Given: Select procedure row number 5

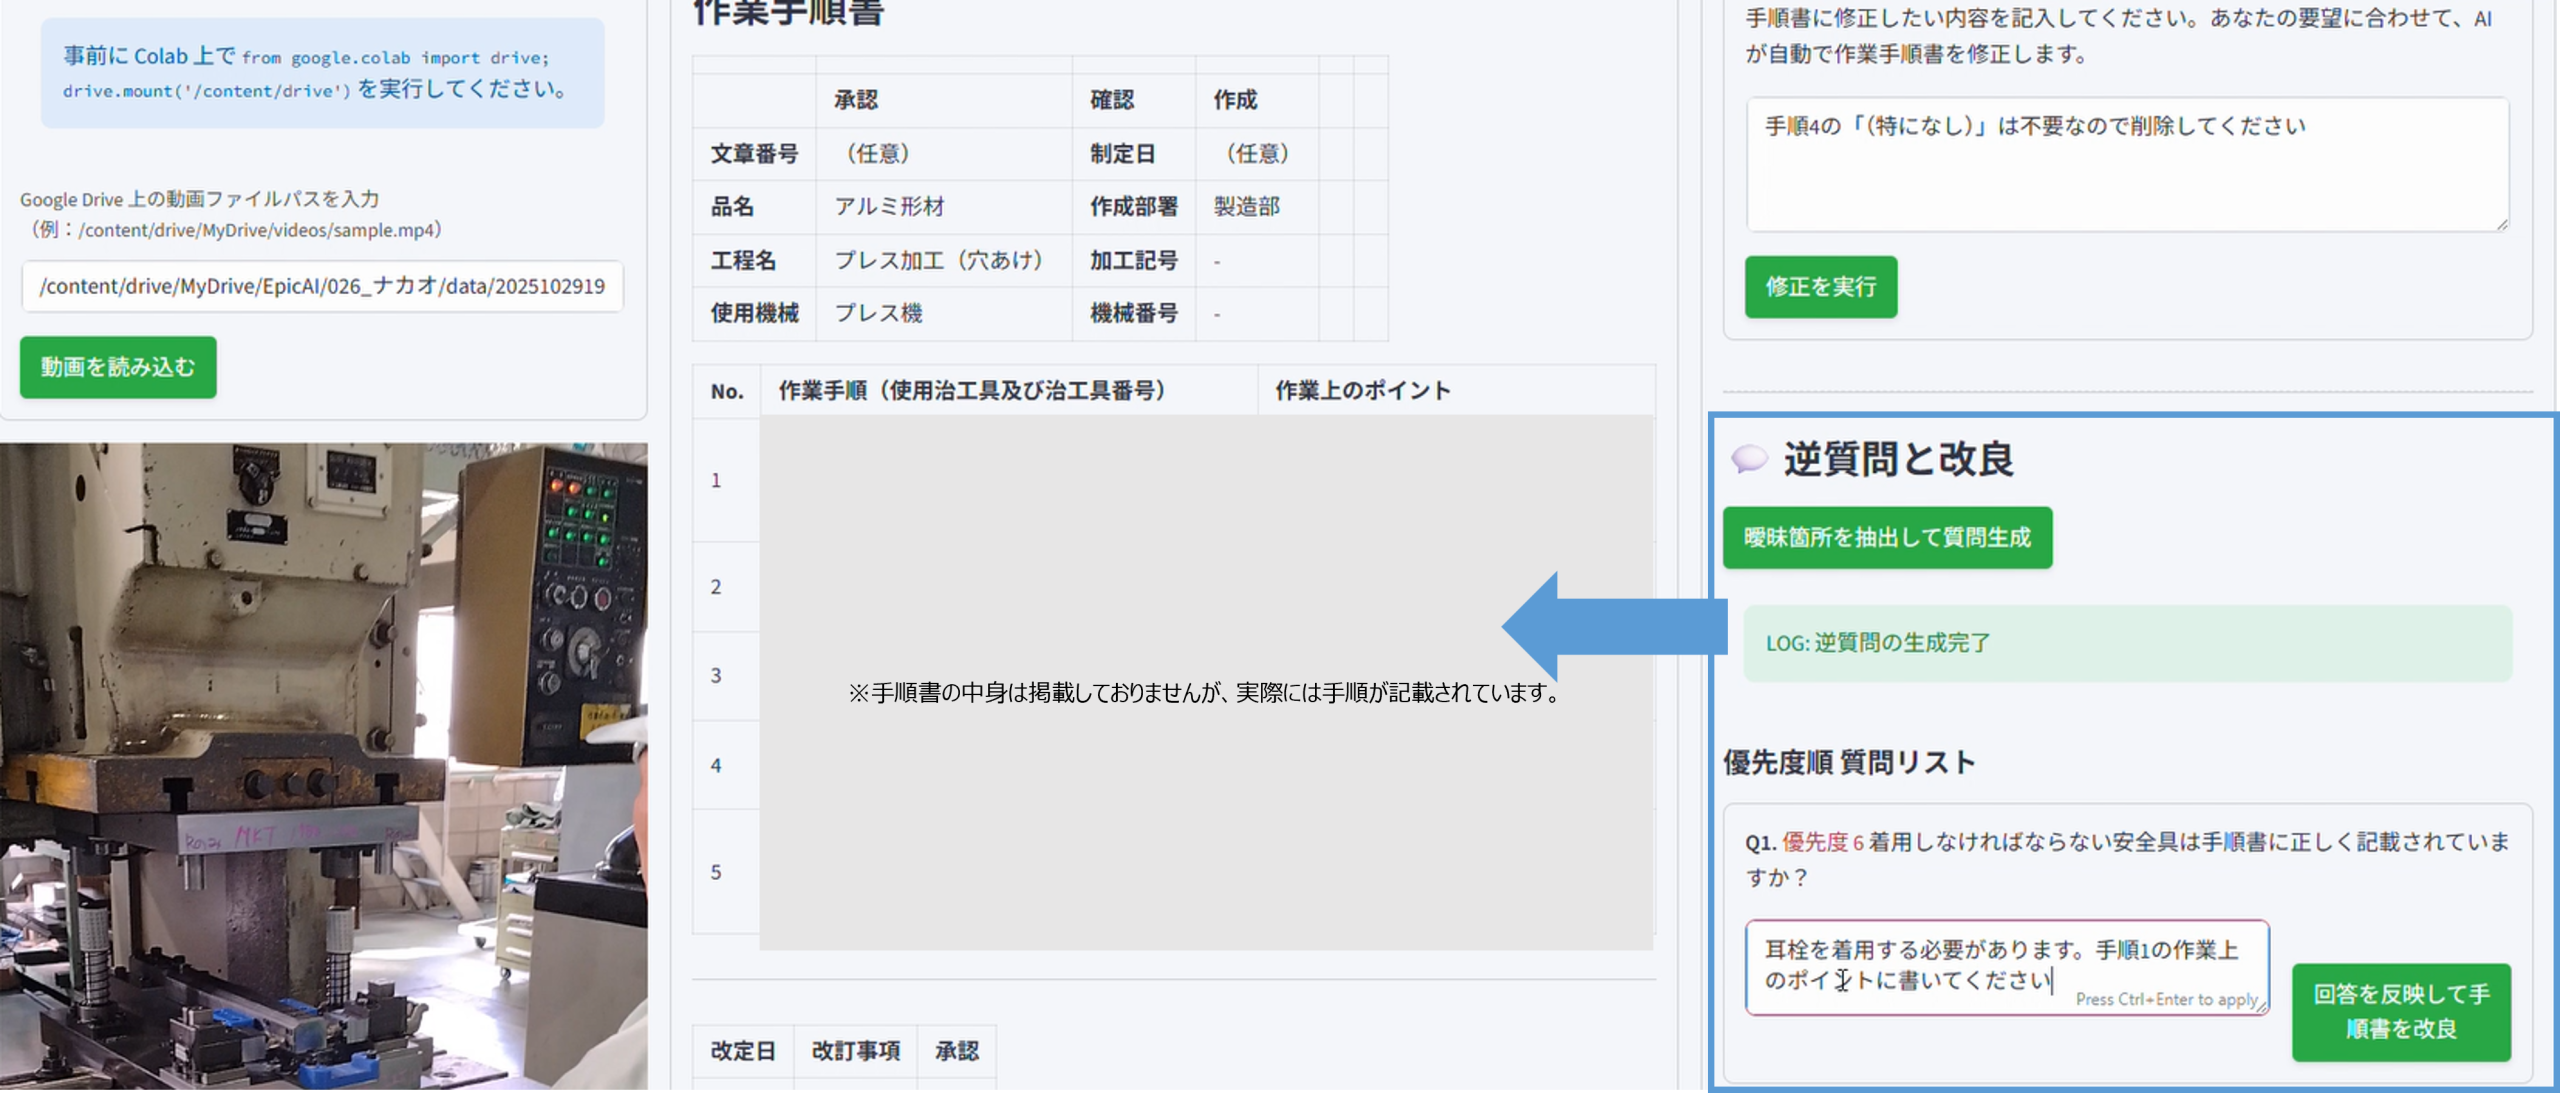Looking at the screenshot, I should tap(716, 872).
